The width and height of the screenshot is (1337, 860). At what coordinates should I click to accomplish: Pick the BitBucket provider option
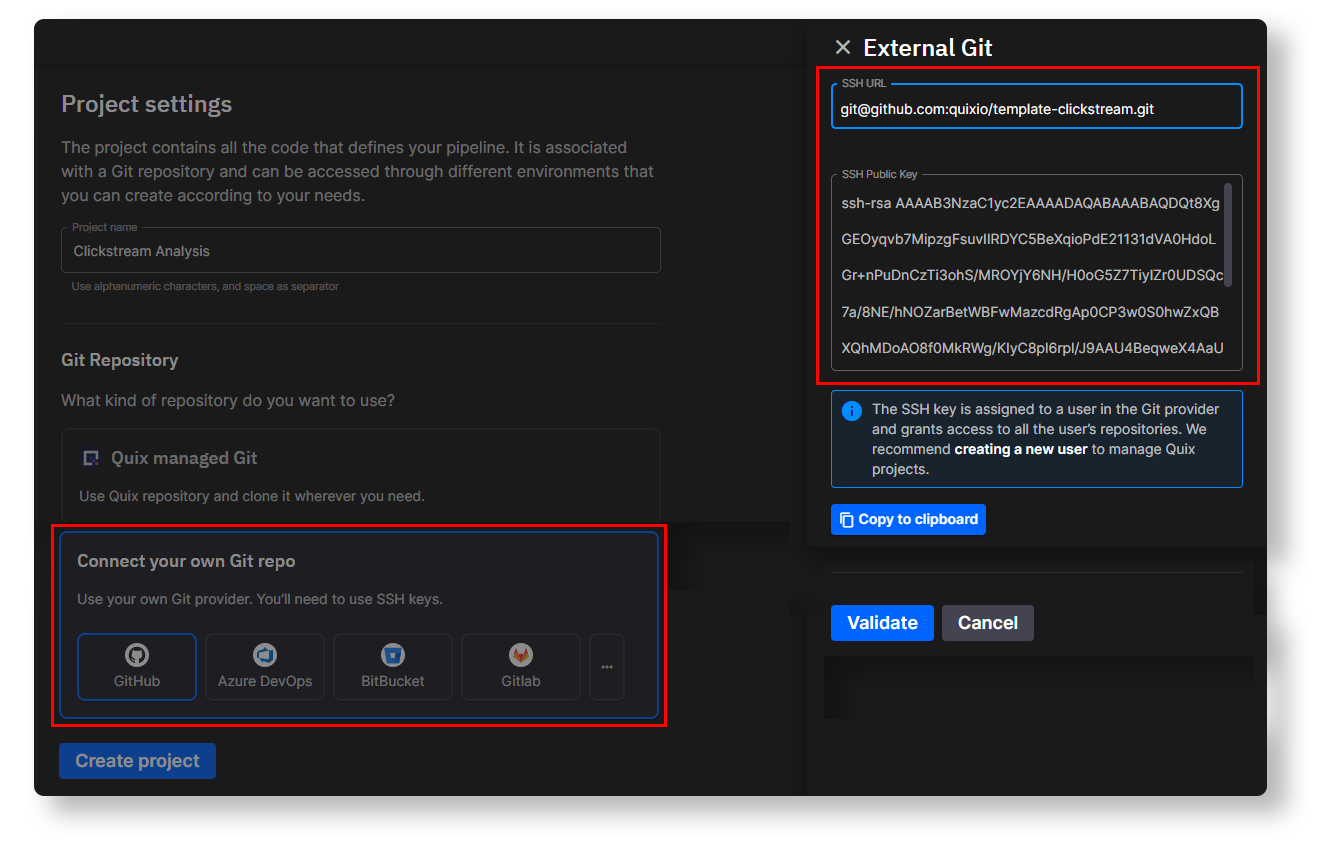pos(393,667)
